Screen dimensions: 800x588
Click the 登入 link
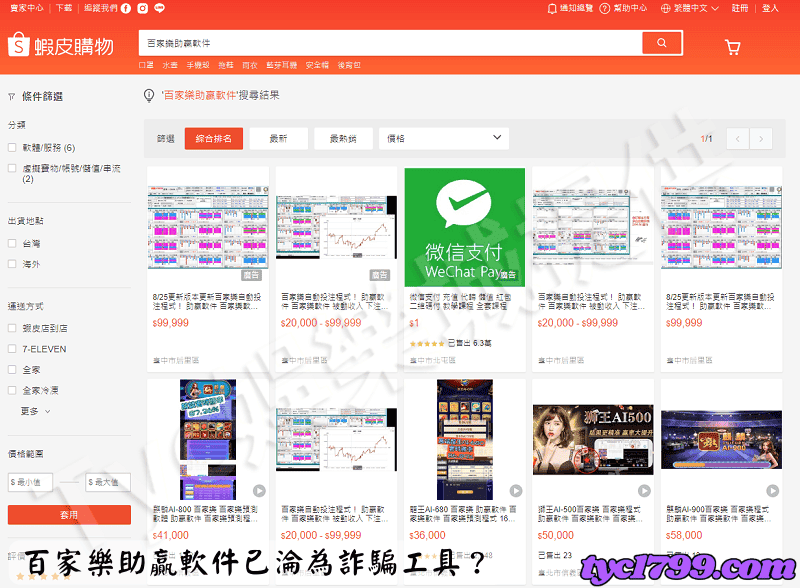(x=770, y=8)
